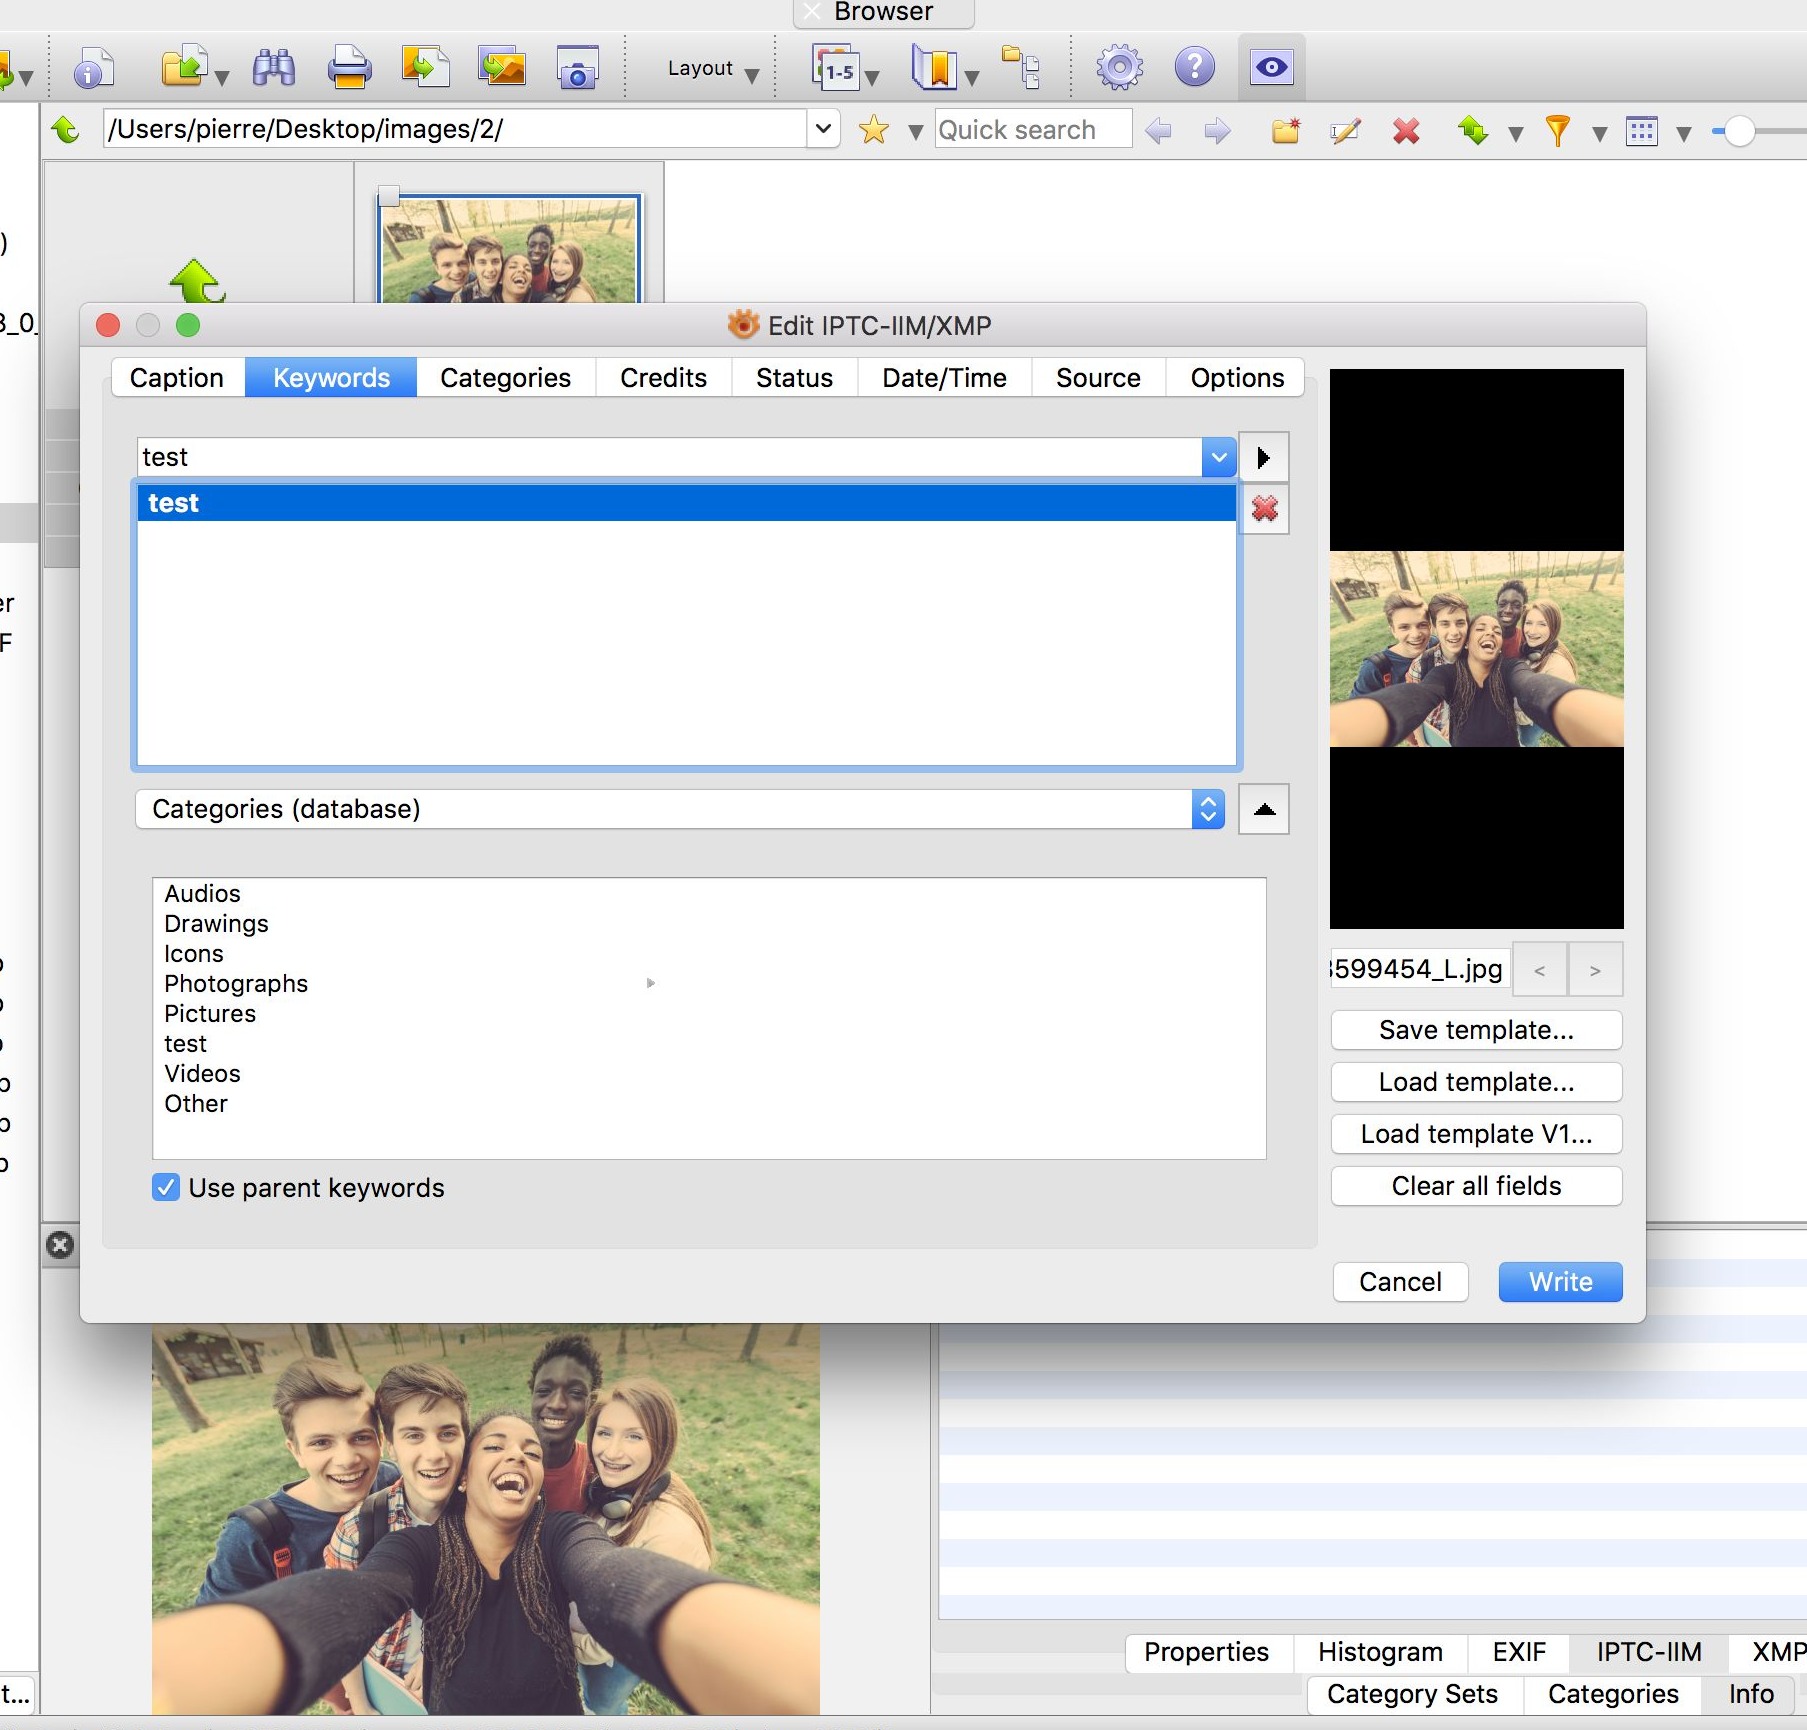Click the orange filter funnel icon
Image resolution: width=1807 pixels, height=1730 pixels.
(x=1556, y=131)
